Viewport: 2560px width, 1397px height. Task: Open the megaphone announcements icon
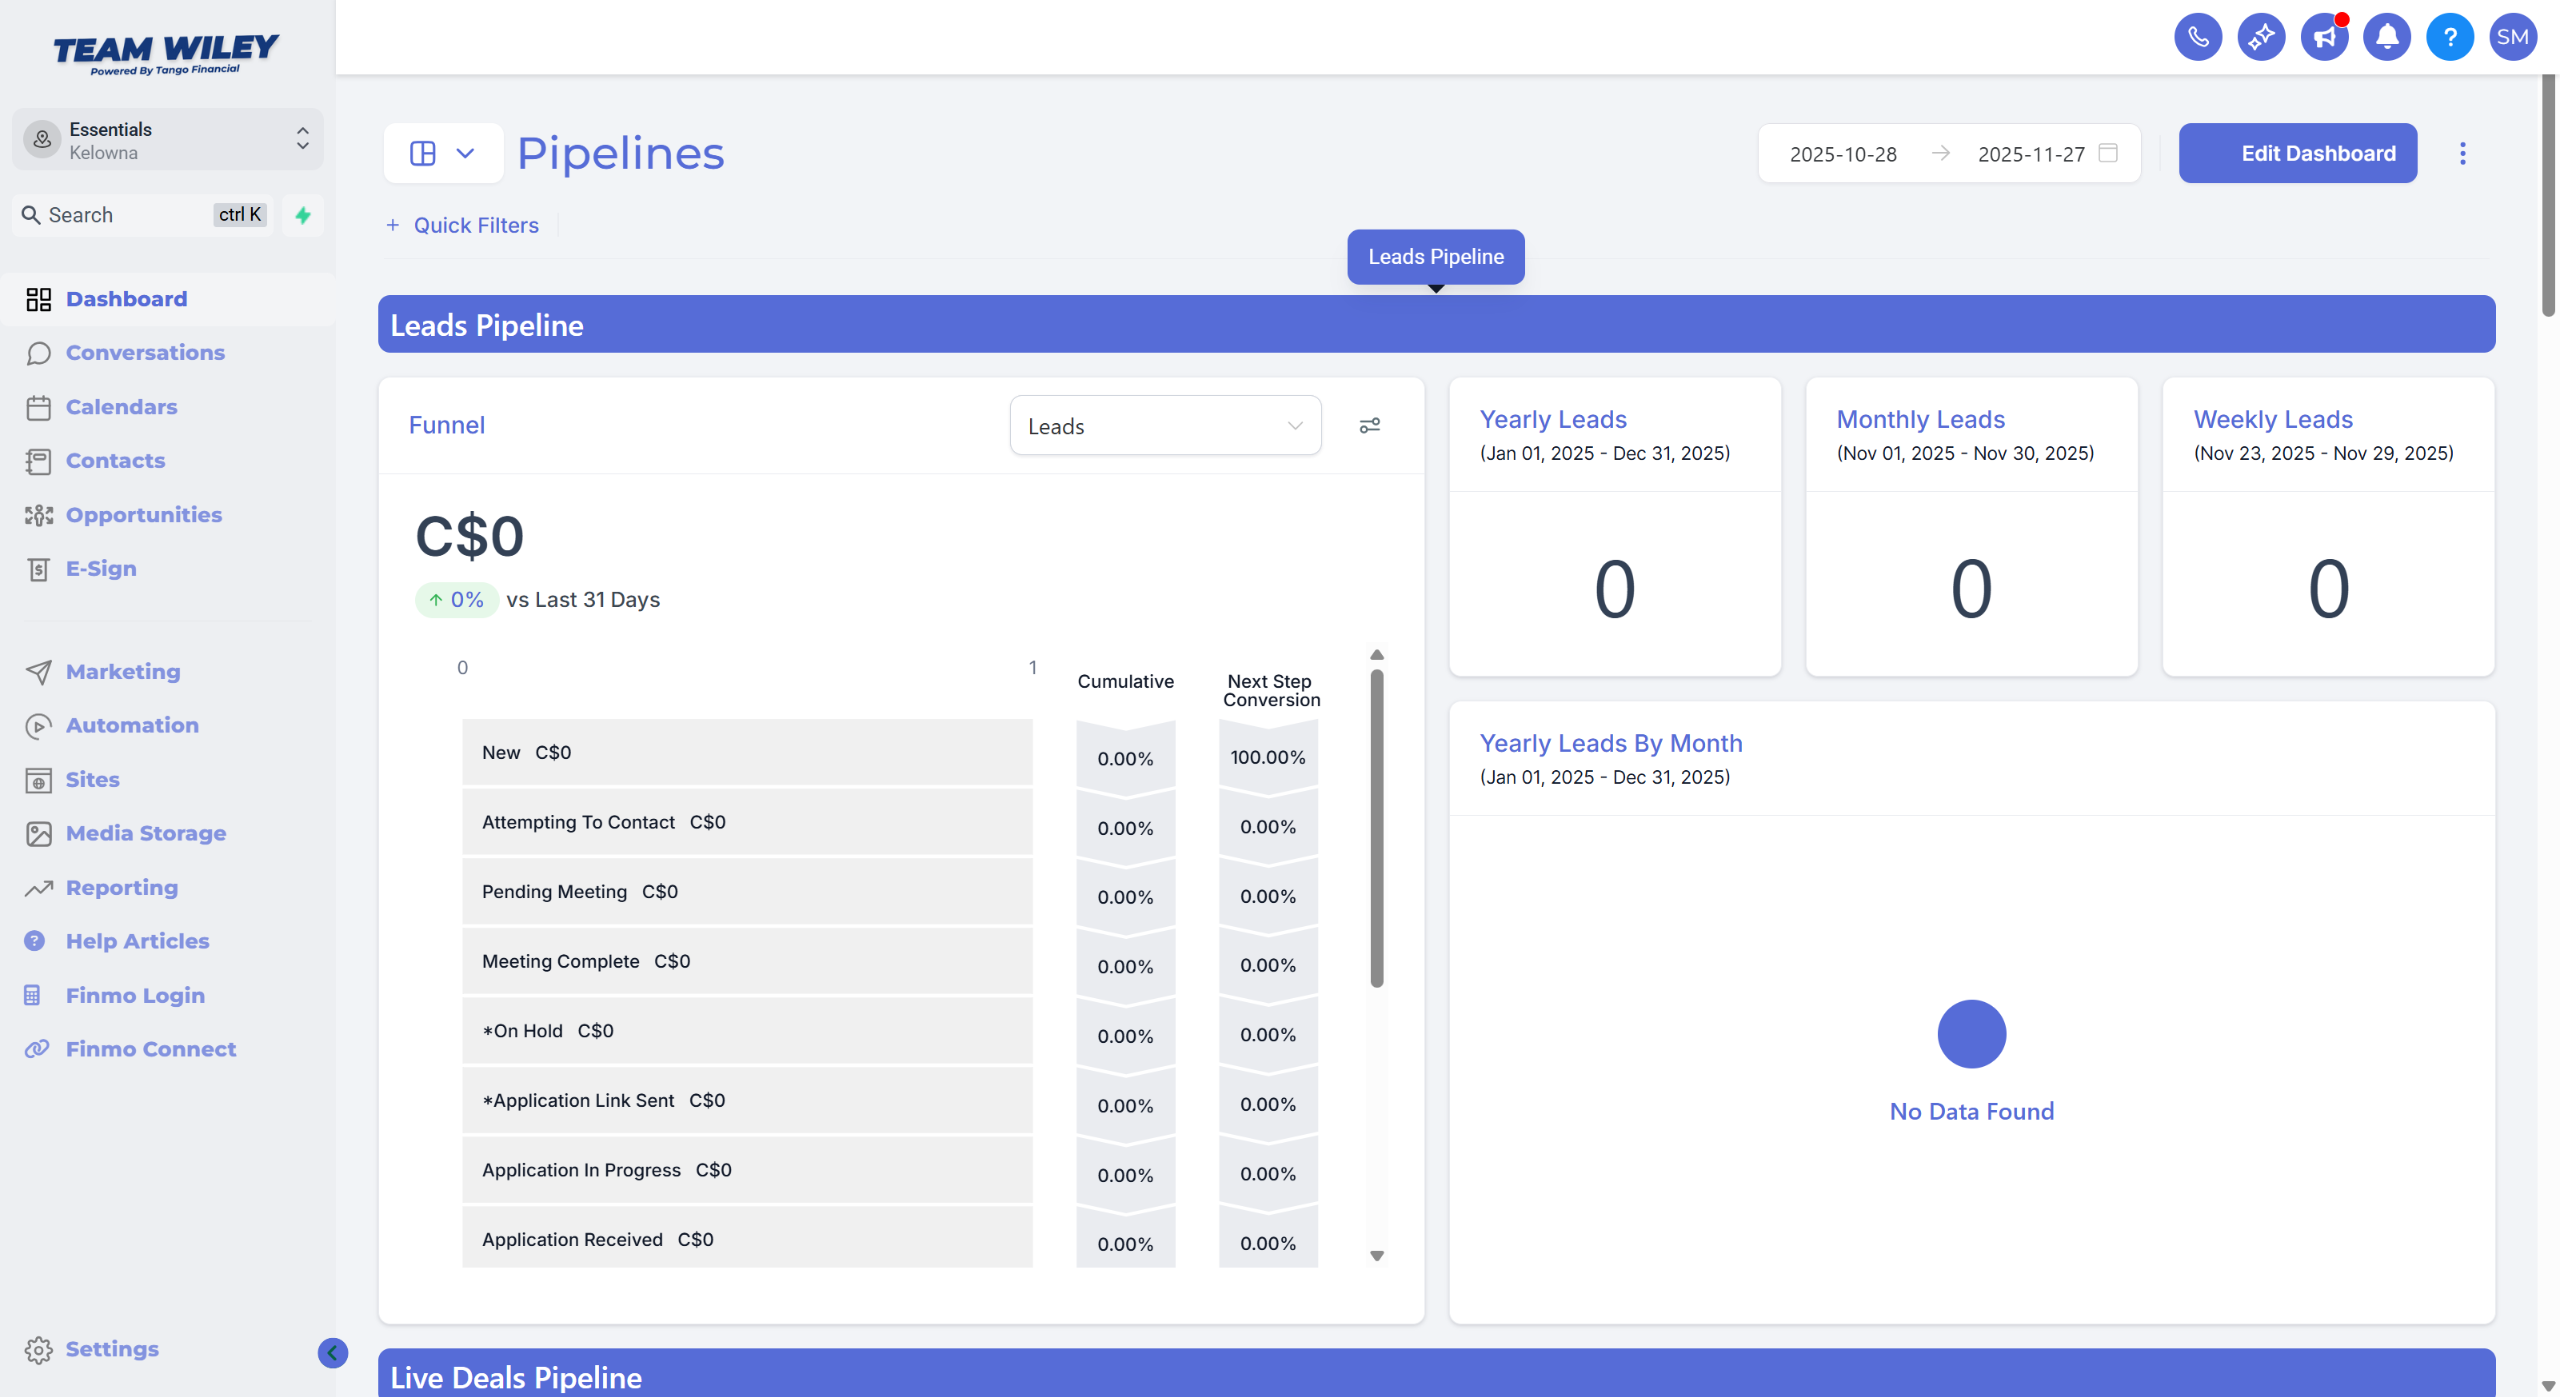tap(2323, 38)
